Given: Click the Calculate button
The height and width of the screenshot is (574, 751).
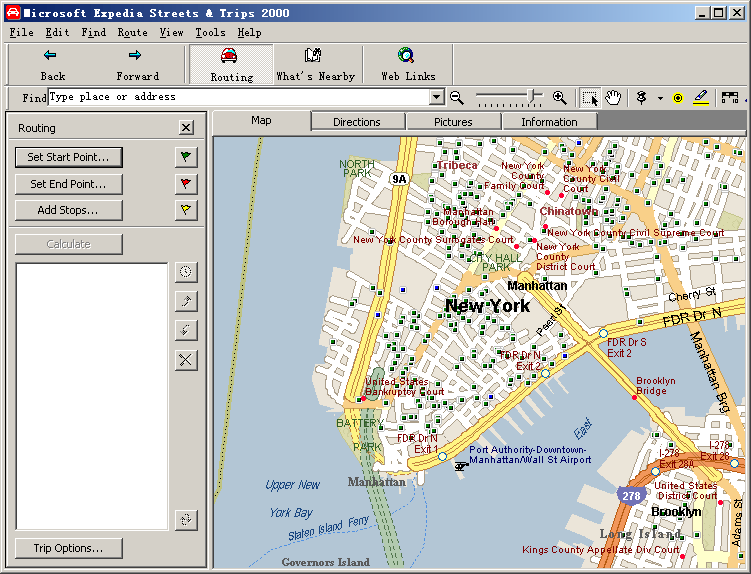Looking at the screenshot, I should point(68,244).
